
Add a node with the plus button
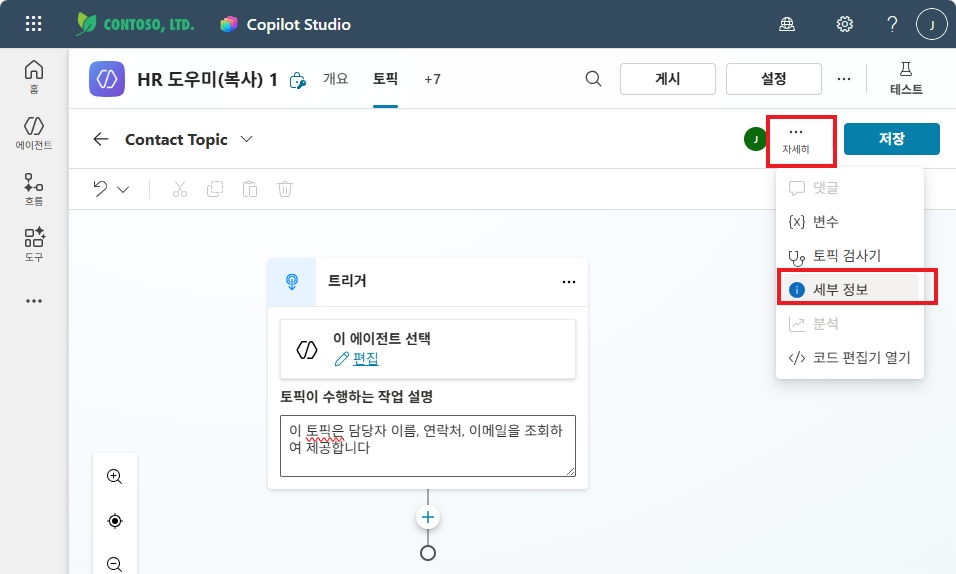pos(428,517)
